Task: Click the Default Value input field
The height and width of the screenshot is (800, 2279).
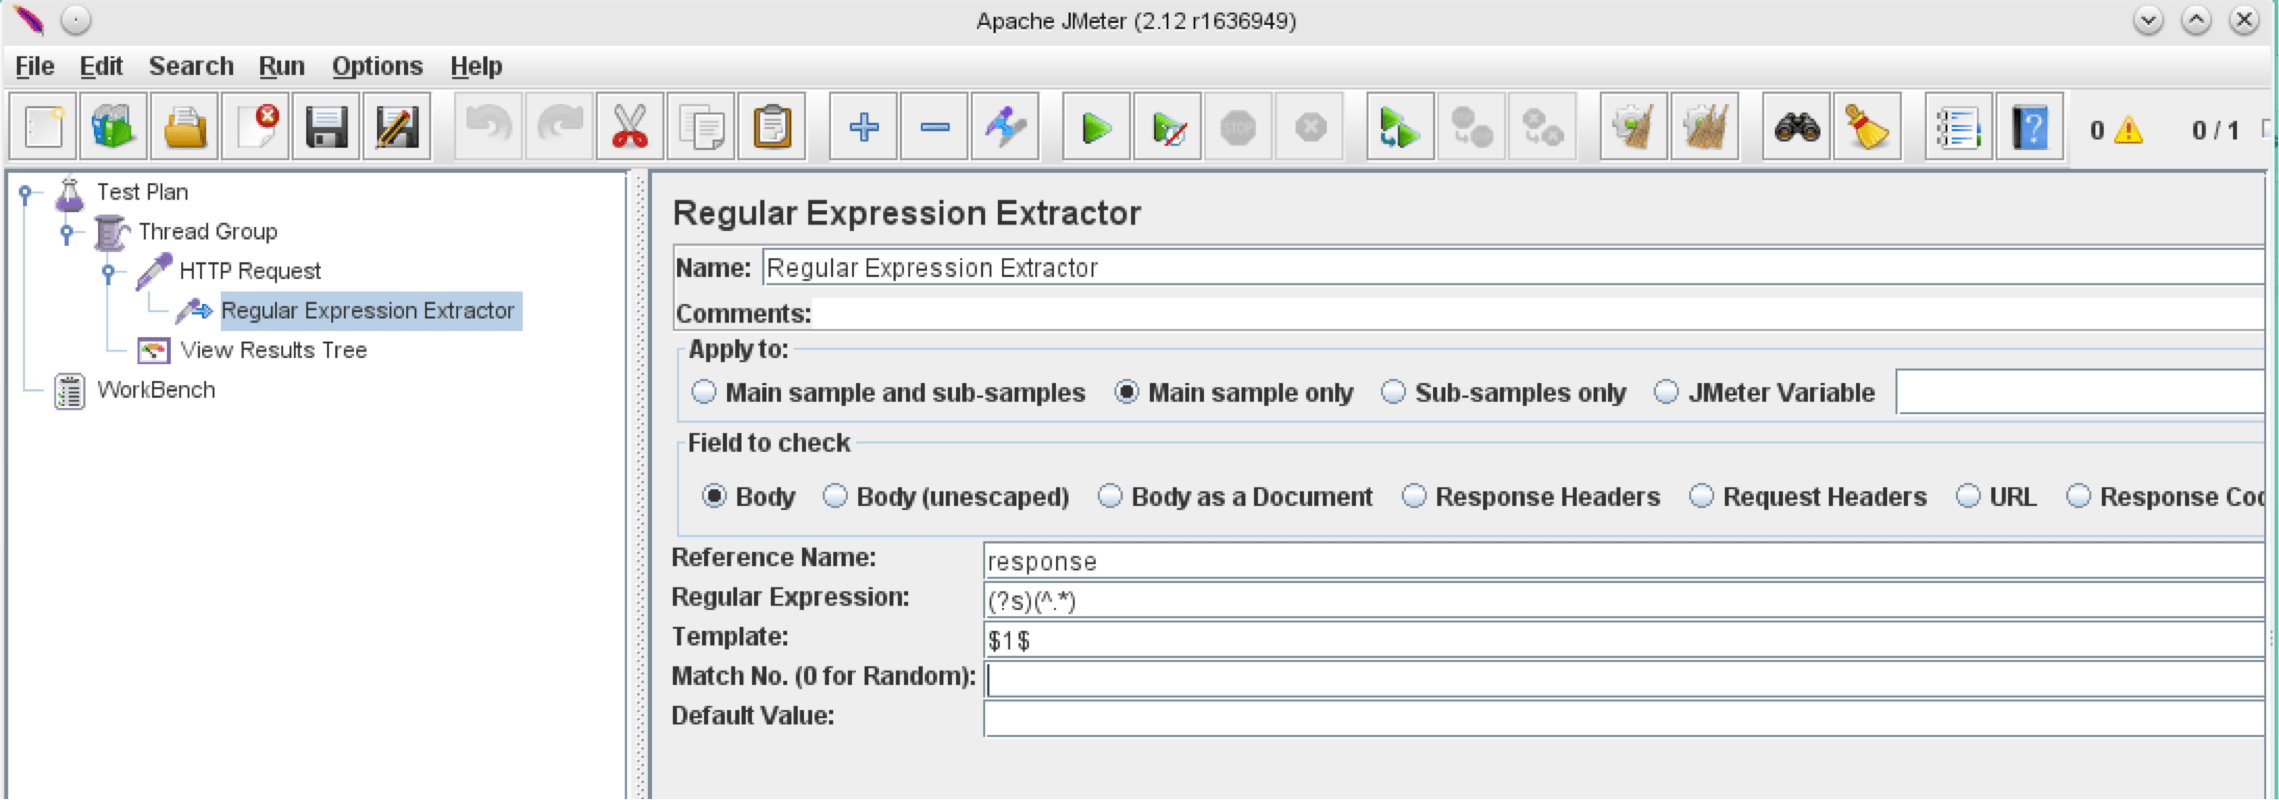Action: coord(1624,718)
